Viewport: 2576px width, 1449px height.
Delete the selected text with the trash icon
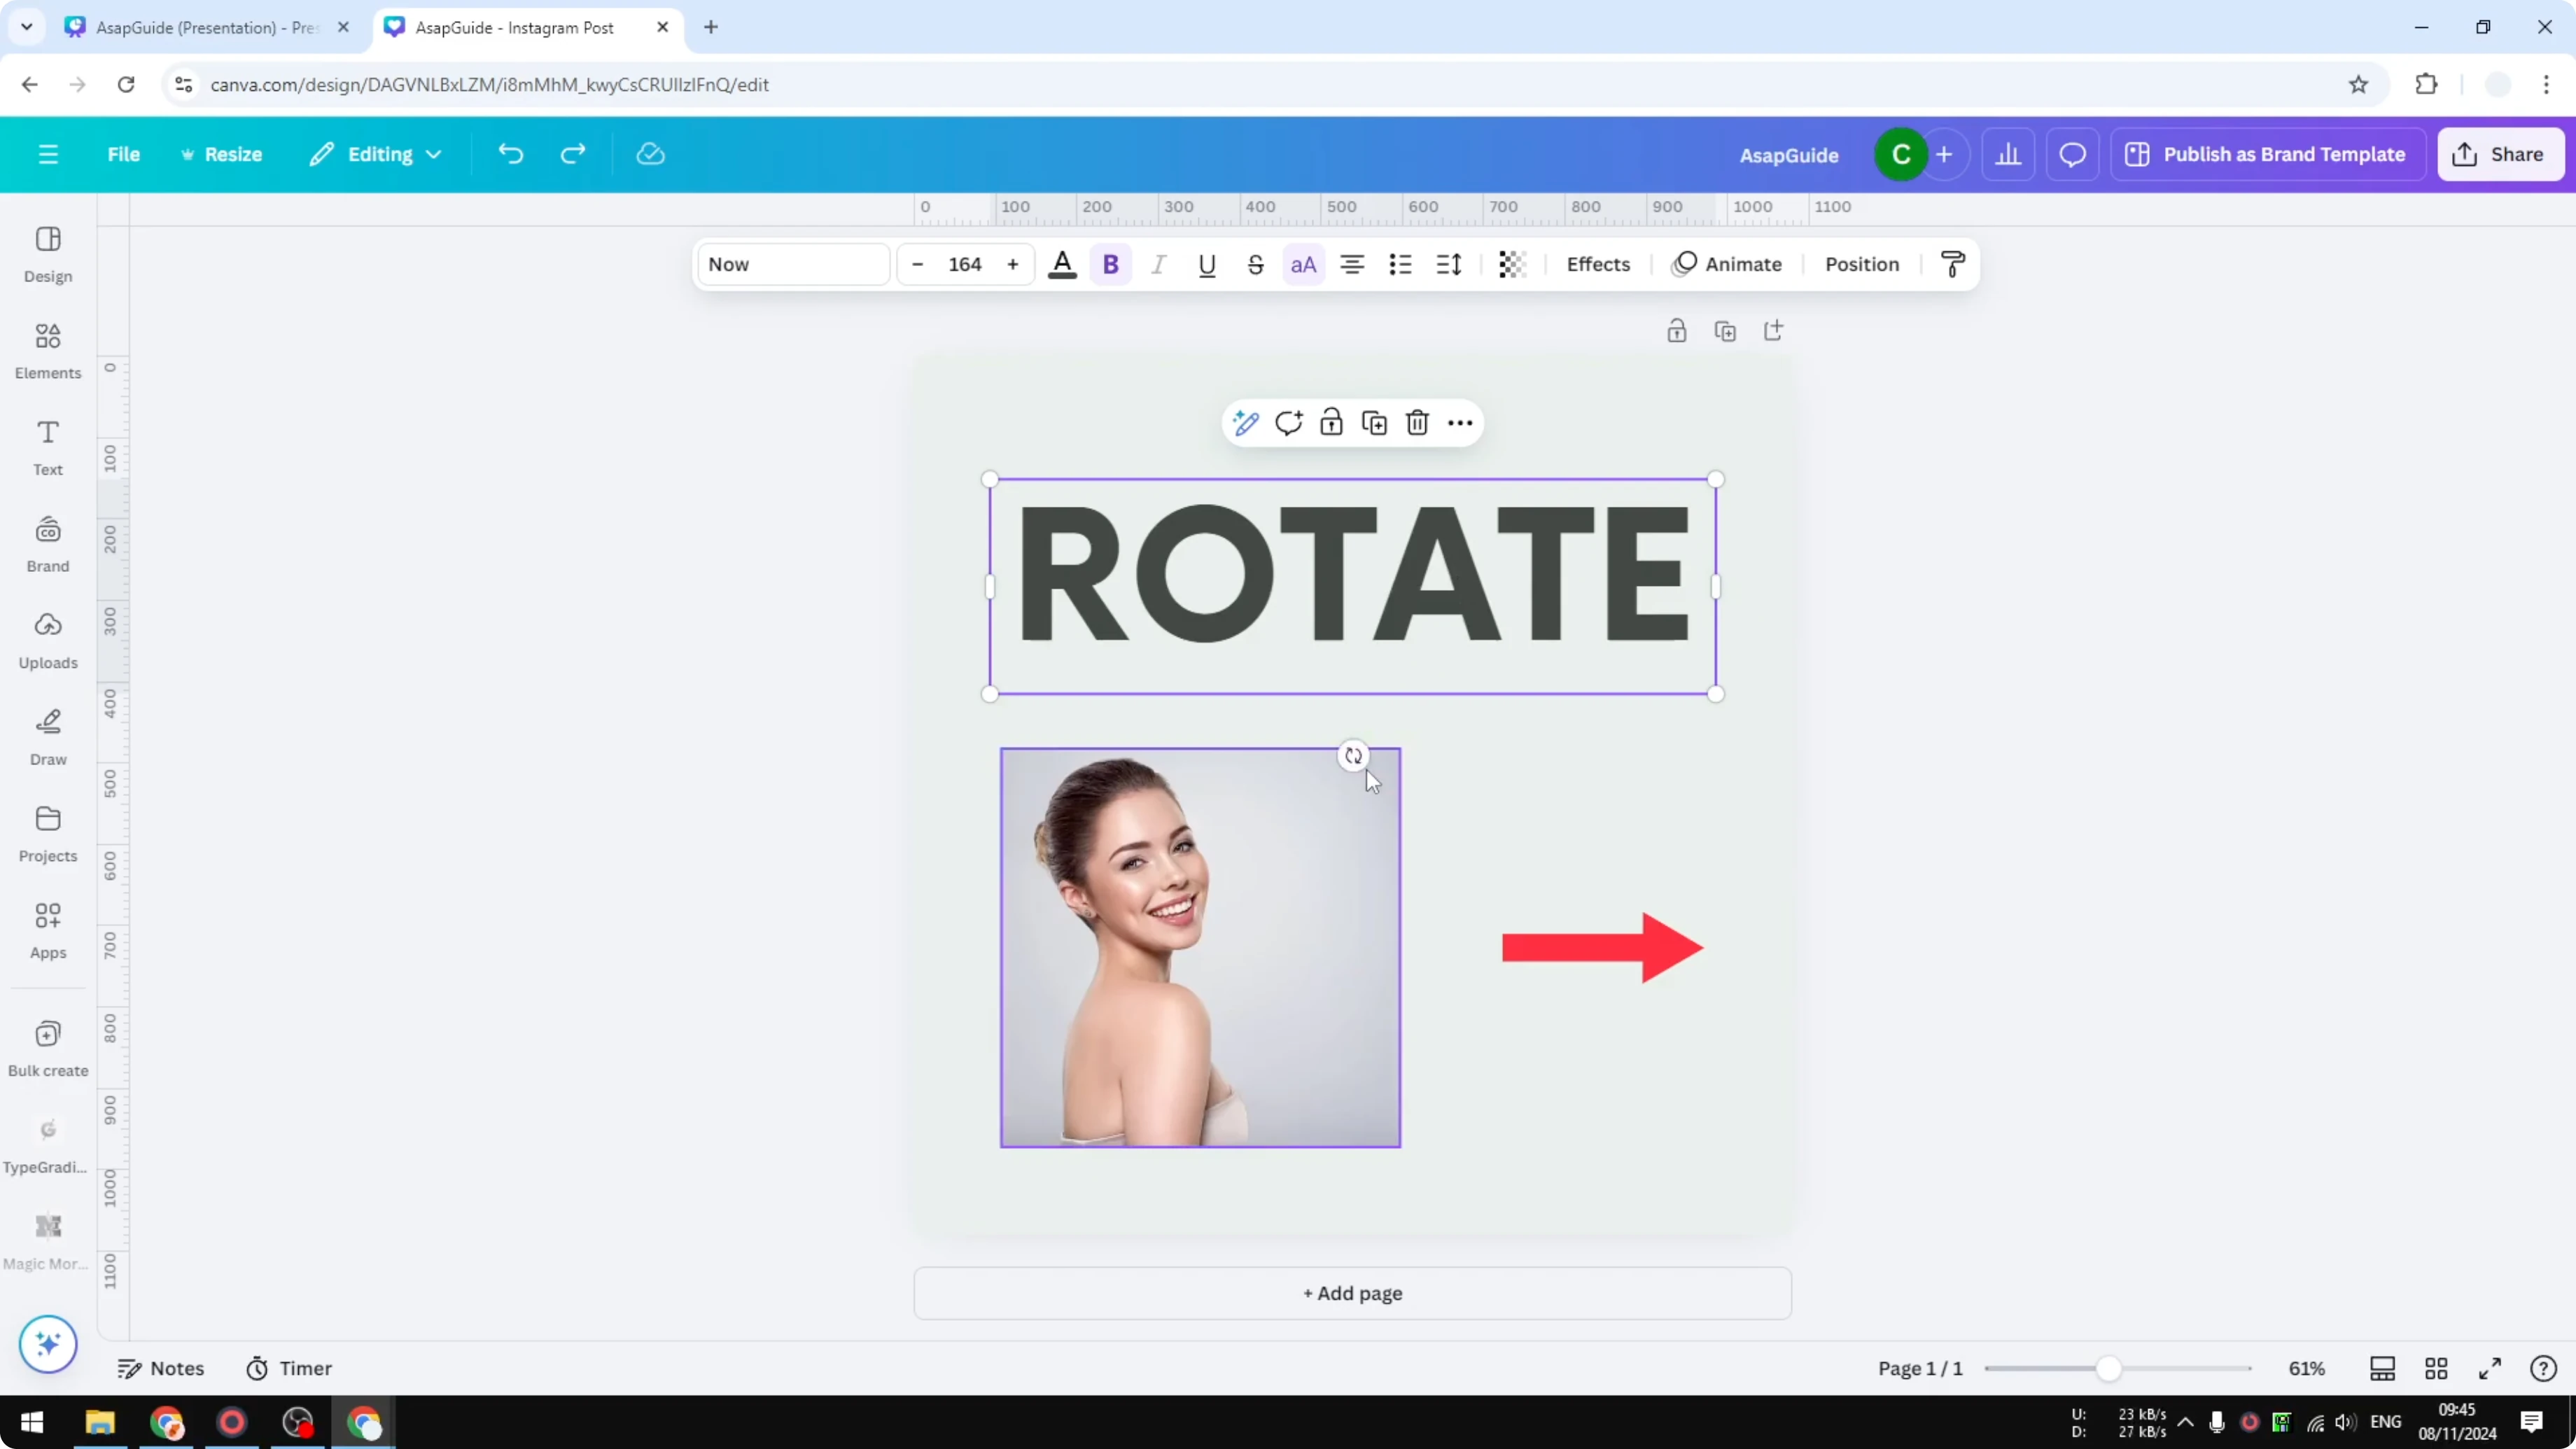(1417, 422)
